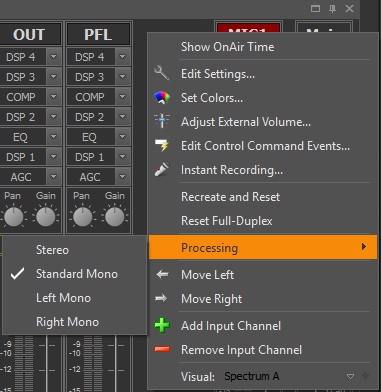Open the OUT DSP 3 dropdown arrow

tap(54, 77)
